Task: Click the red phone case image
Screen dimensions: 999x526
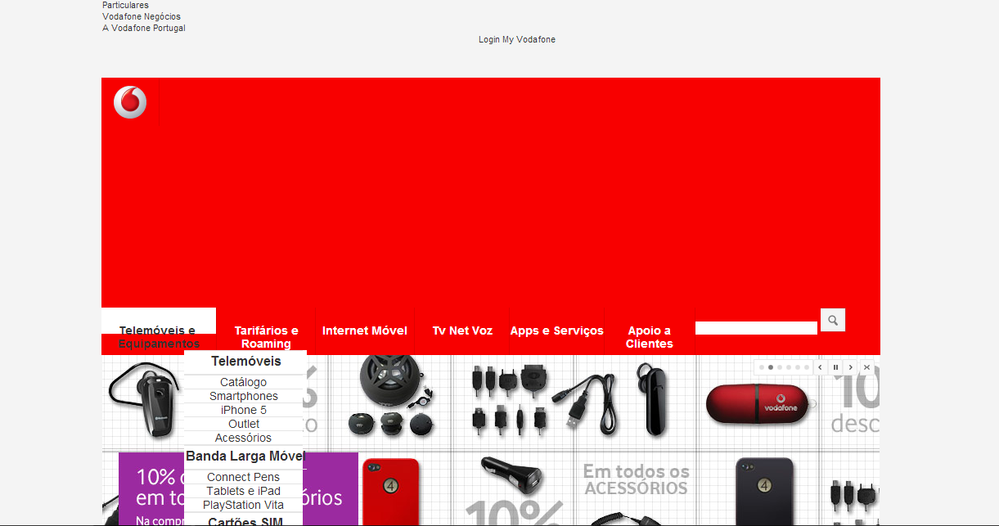Action: [391, 492]
